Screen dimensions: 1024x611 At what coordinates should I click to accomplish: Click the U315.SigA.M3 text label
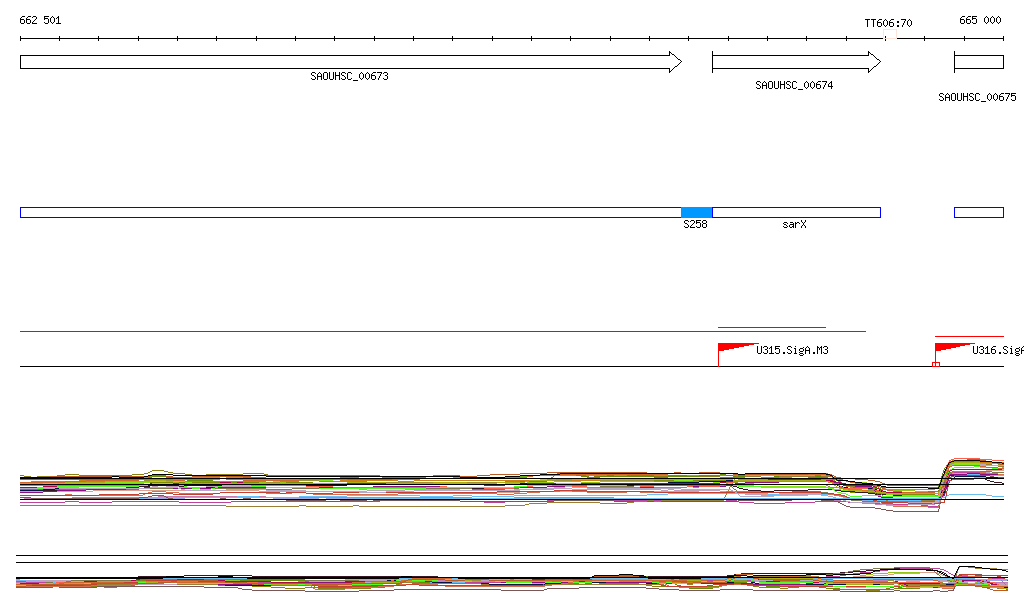tap(794, 350)
